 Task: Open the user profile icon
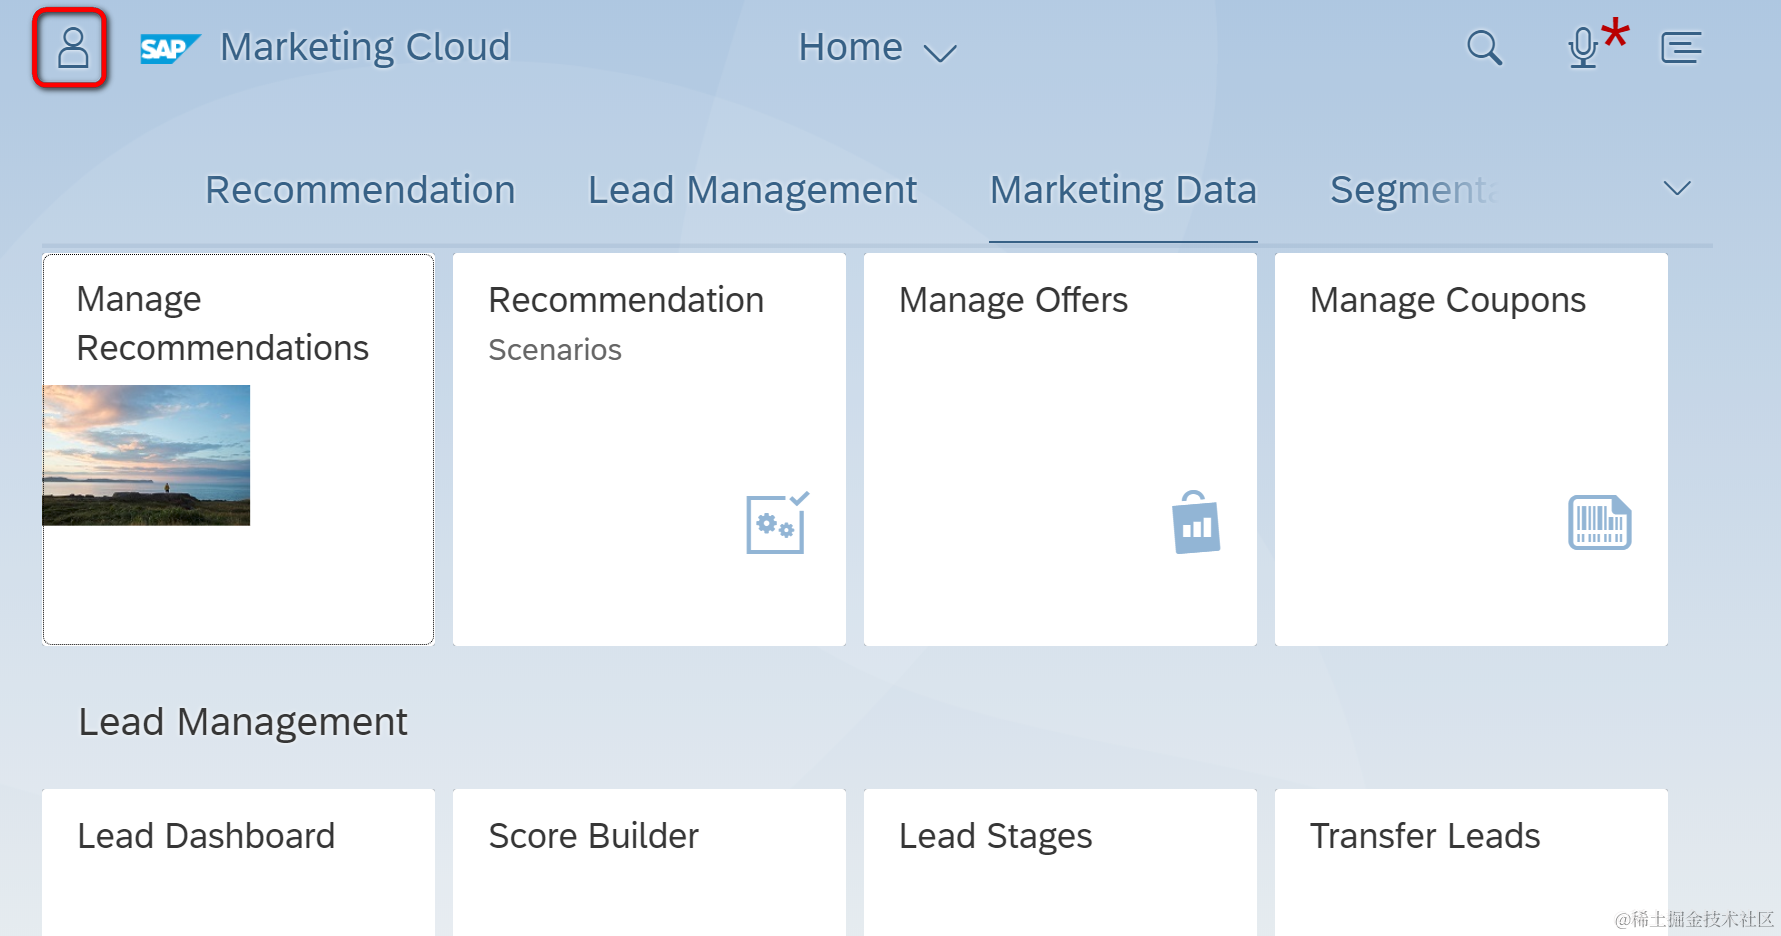(x=71, y=48)
